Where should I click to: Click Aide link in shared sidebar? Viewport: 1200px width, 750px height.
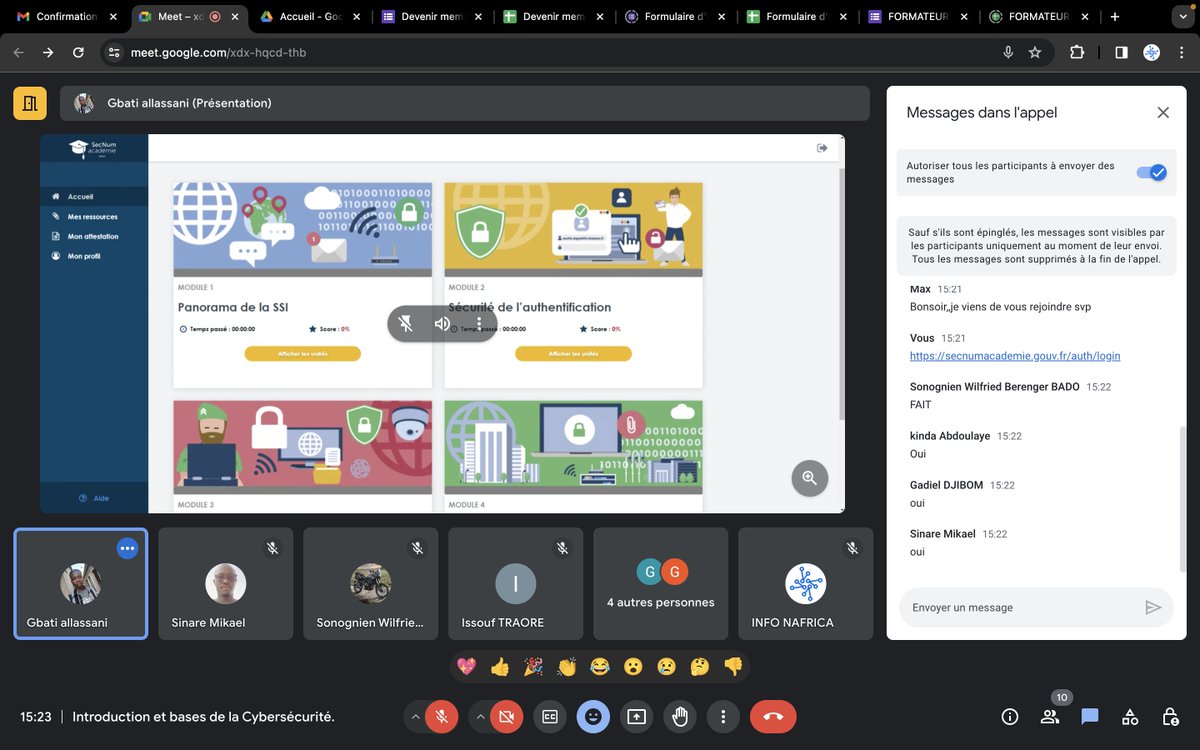pos(94,498)
